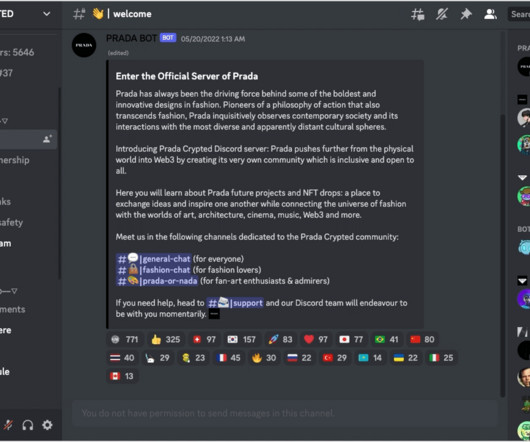Click the reaction showing 23
530x442 pixels.
tap(193, 358)
